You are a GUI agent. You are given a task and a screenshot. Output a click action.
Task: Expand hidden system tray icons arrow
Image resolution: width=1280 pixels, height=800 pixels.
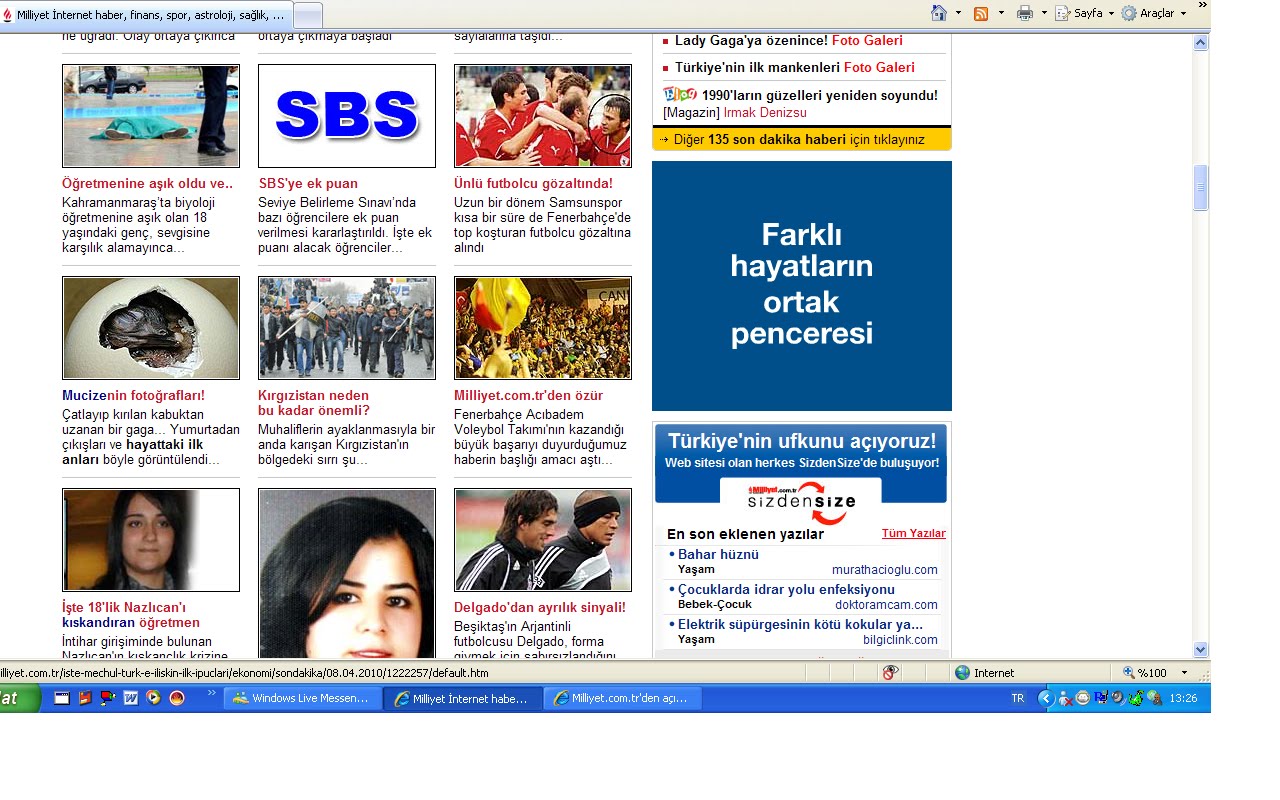click(x=1046, y=698)
